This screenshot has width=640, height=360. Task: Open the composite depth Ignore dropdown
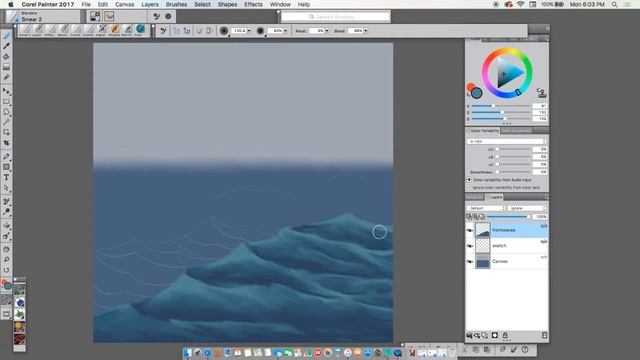pos(527,208)
